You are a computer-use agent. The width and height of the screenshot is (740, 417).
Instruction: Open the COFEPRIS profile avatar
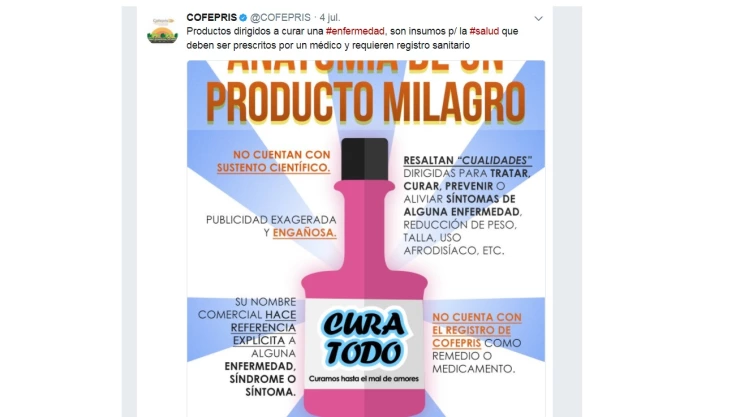click(x=162, y=31)
